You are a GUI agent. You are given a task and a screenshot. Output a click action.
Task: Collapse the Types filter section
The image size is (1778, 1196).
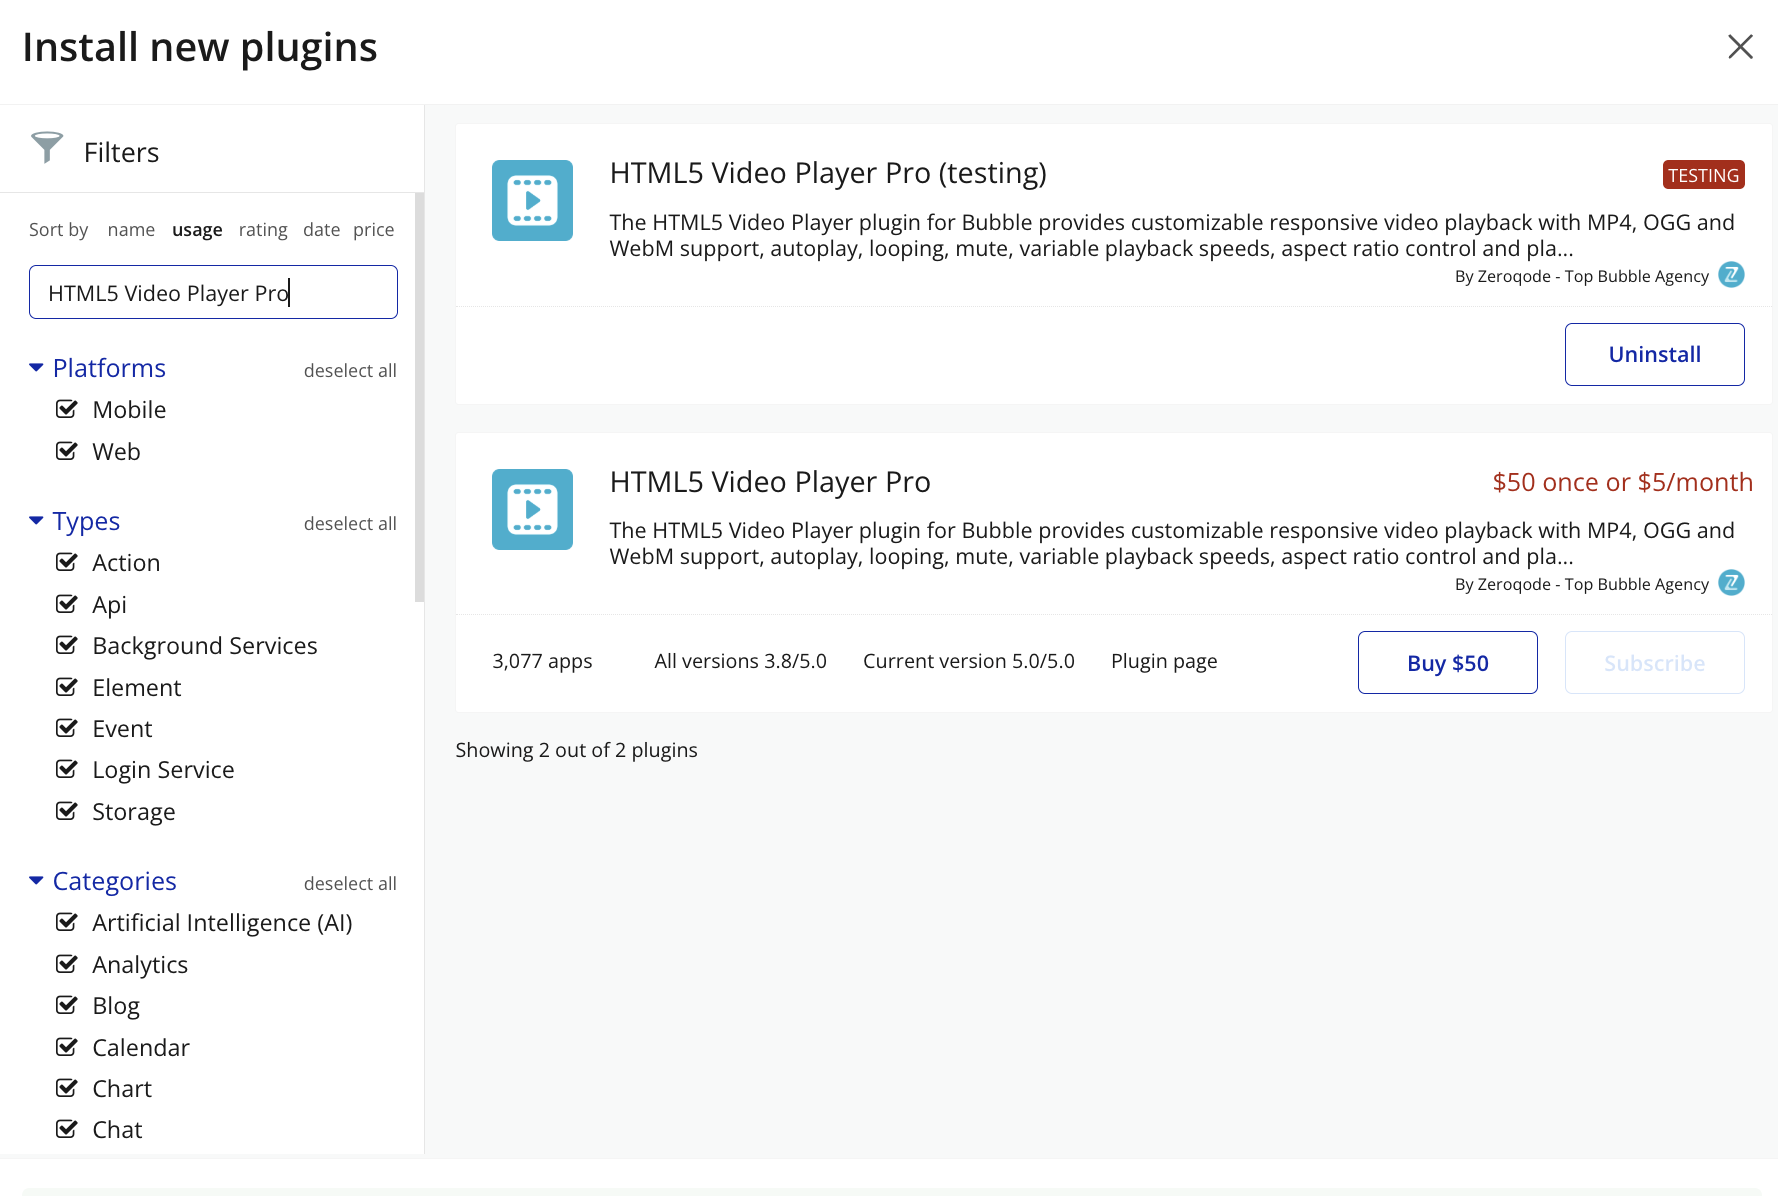click(x=37, y=521)
